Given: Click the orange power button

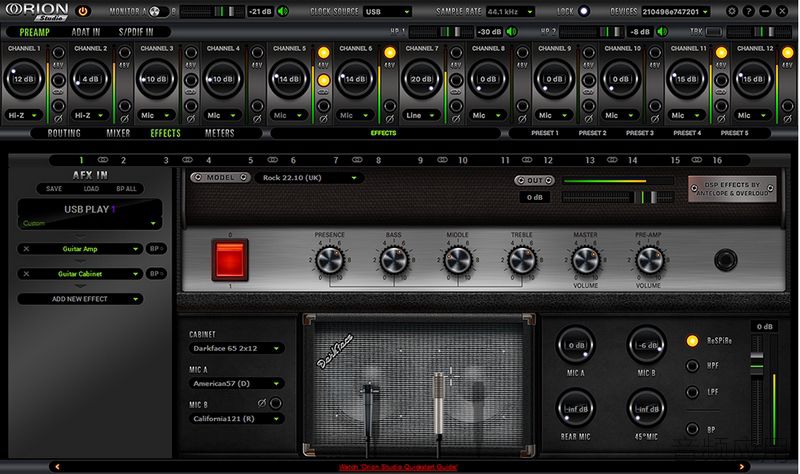Looking at the screenshot, I should [x=83, y=11].
